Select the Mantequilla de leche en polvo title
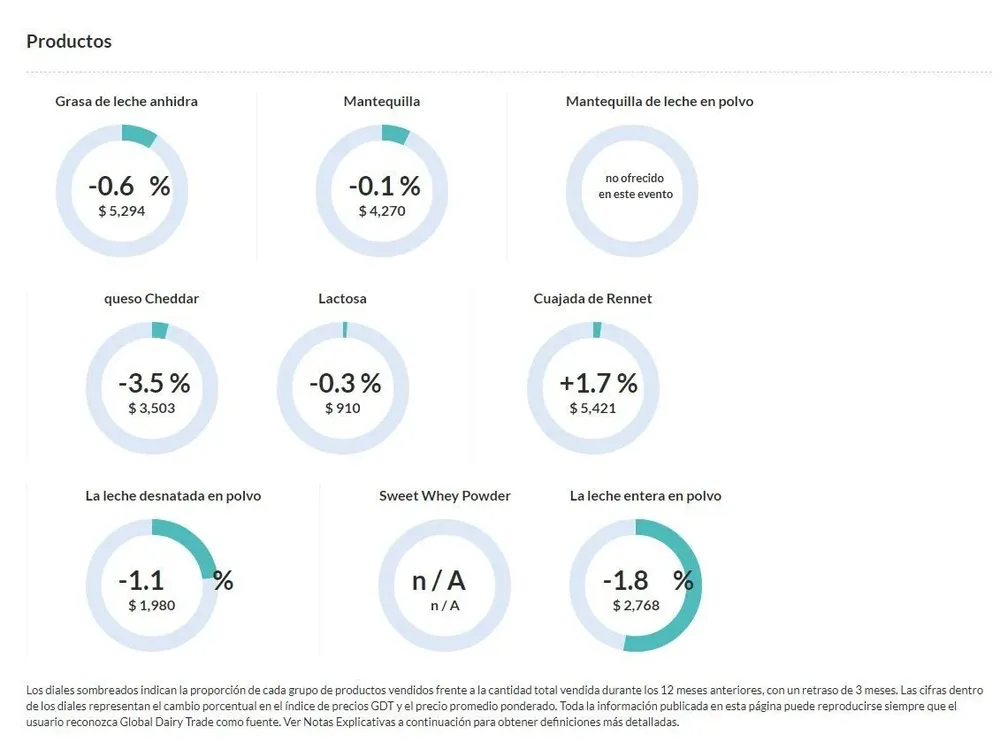 coord(659,101)
